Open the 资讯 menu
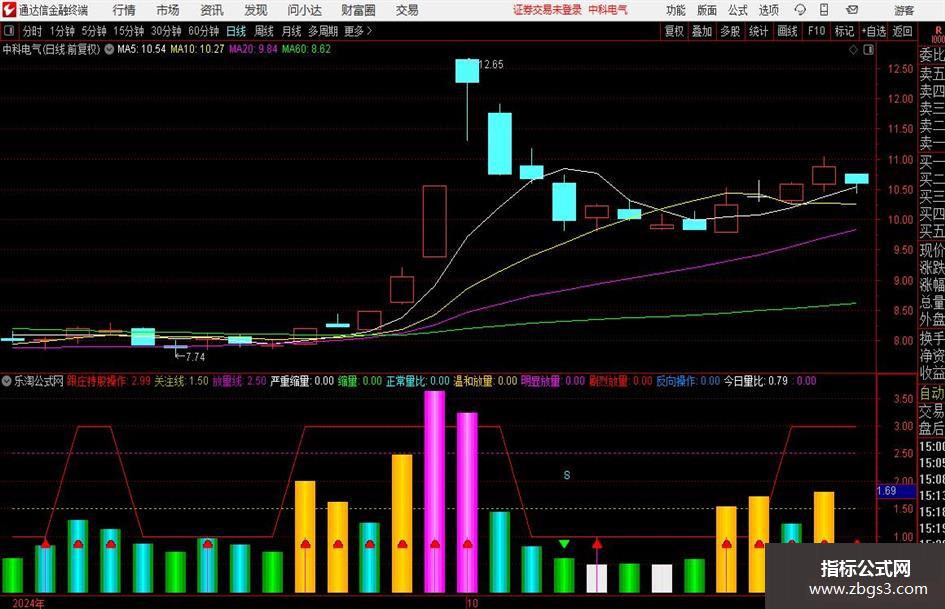 coord(212,10)
